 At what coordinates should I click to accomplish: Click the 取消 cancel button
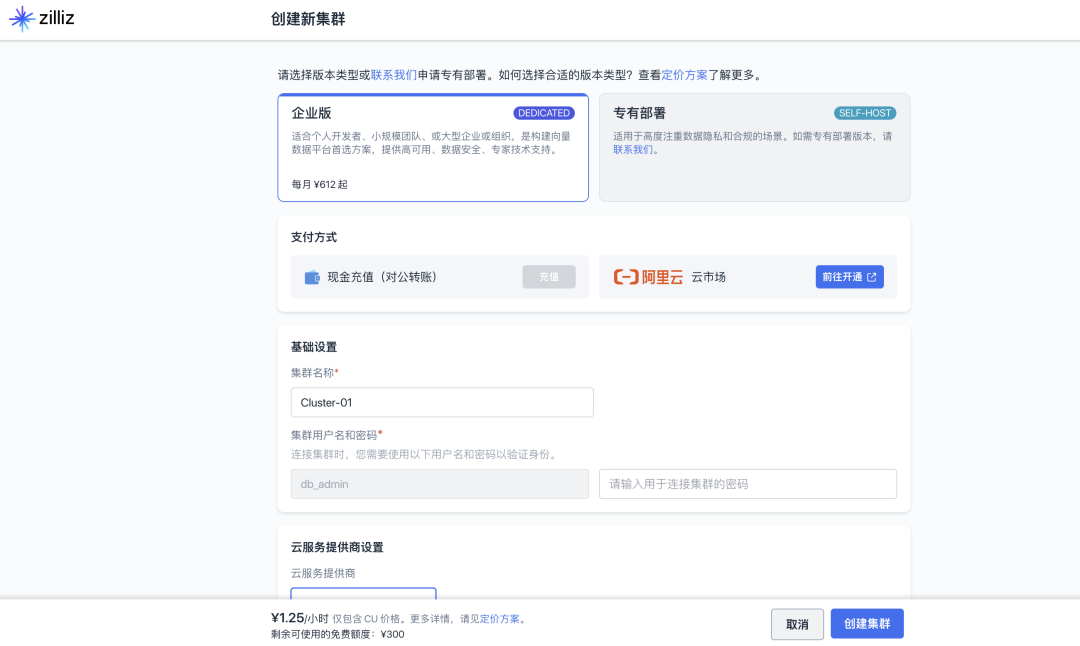797,623
